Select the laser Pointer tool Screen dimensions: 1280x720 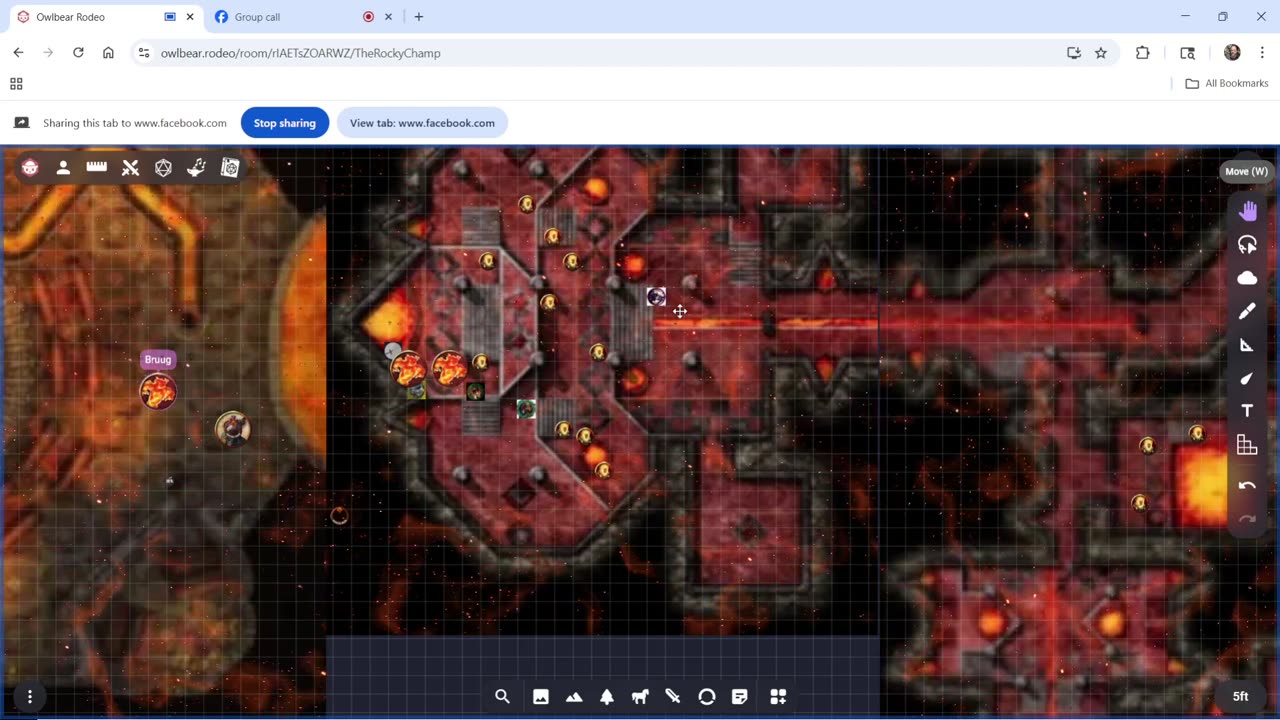pyautogui.click(x=1247, y=378)
